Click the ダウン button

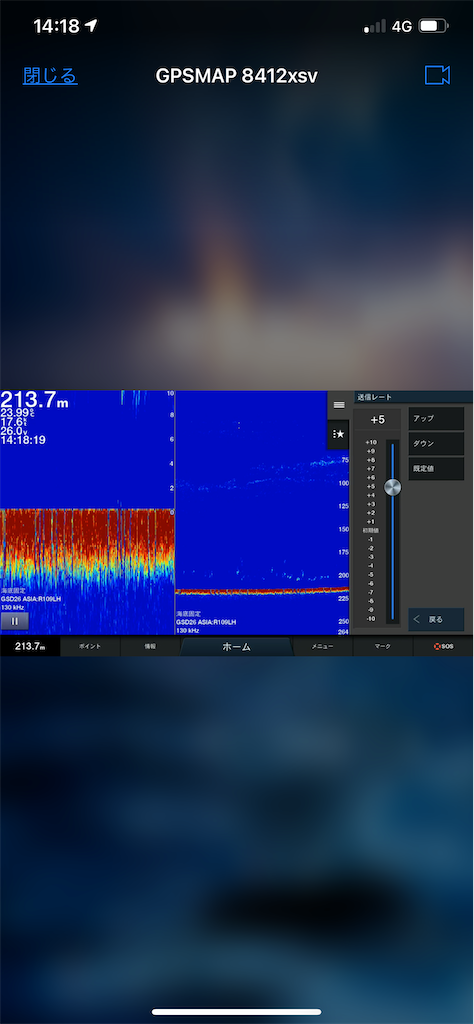tap(436, 443)
